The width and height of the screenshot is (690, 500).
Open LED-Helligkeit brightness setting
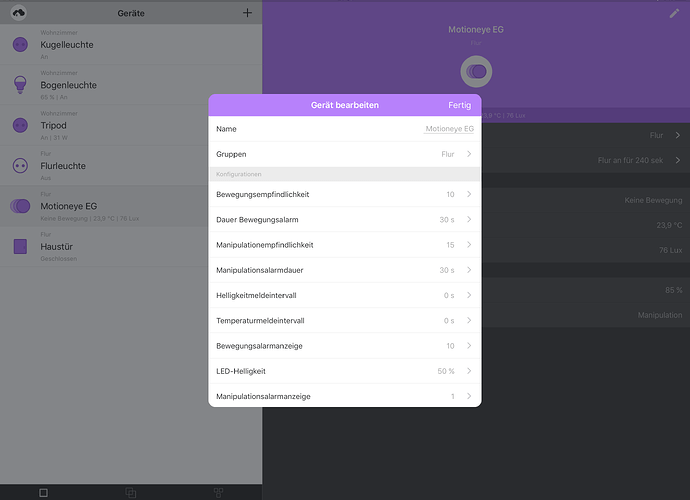(344, 371)
